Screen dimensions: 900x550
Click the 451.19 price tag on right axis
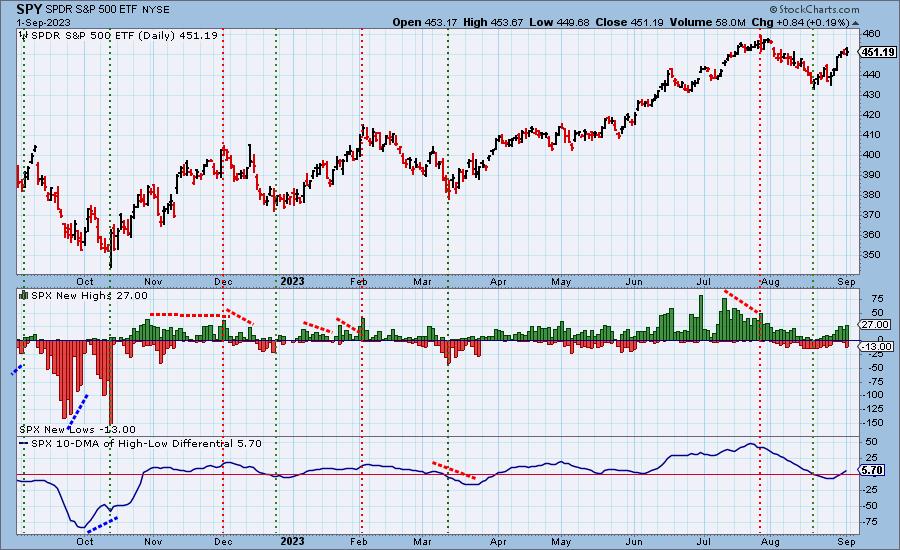coord(878,52)
